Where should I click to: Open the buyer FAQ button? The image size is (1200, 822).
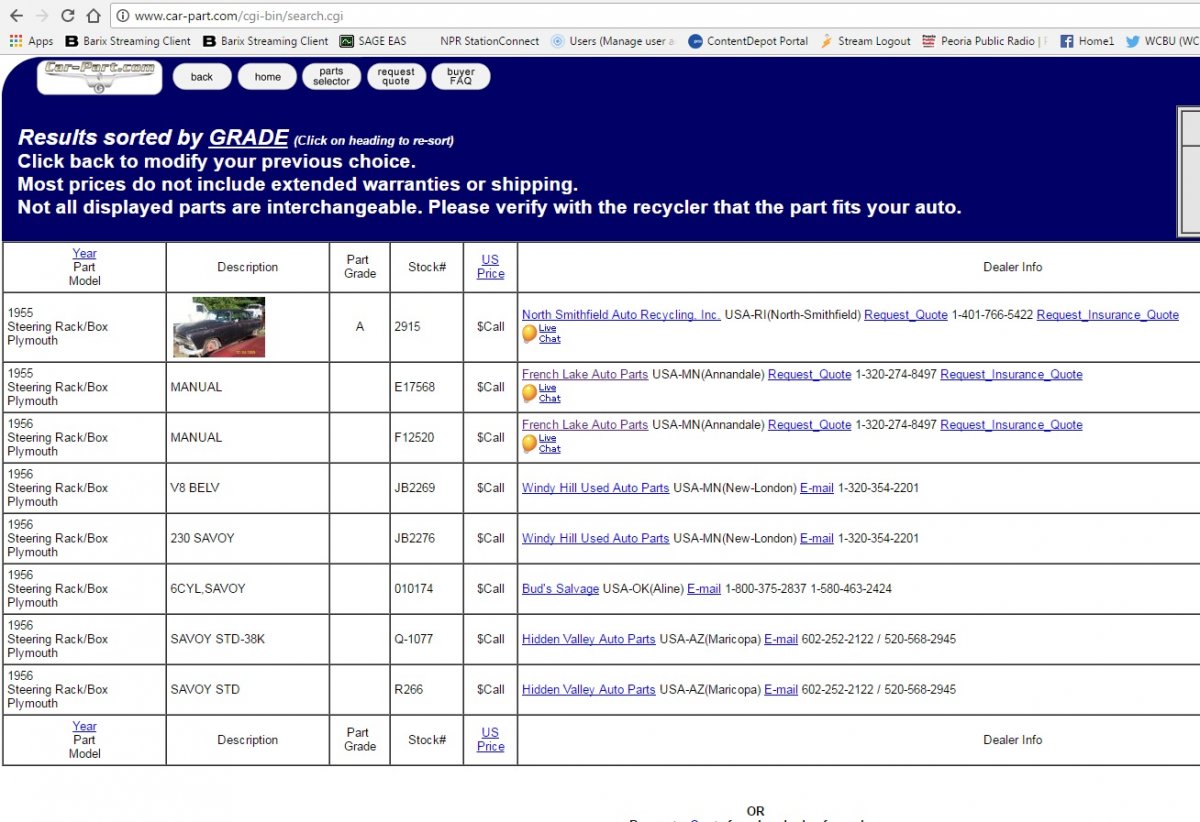[461, 77]
